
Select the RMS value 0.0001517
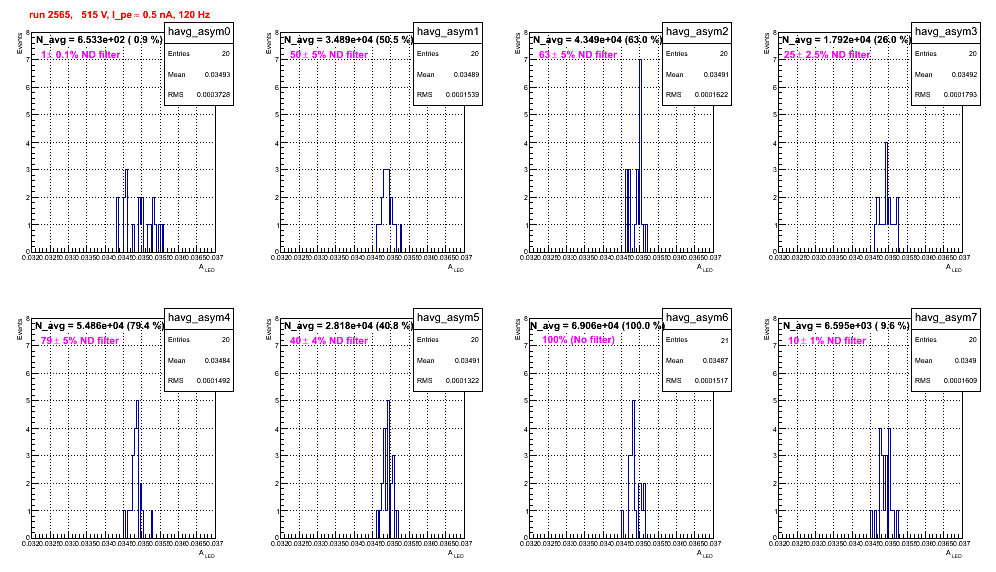point(711,381)
